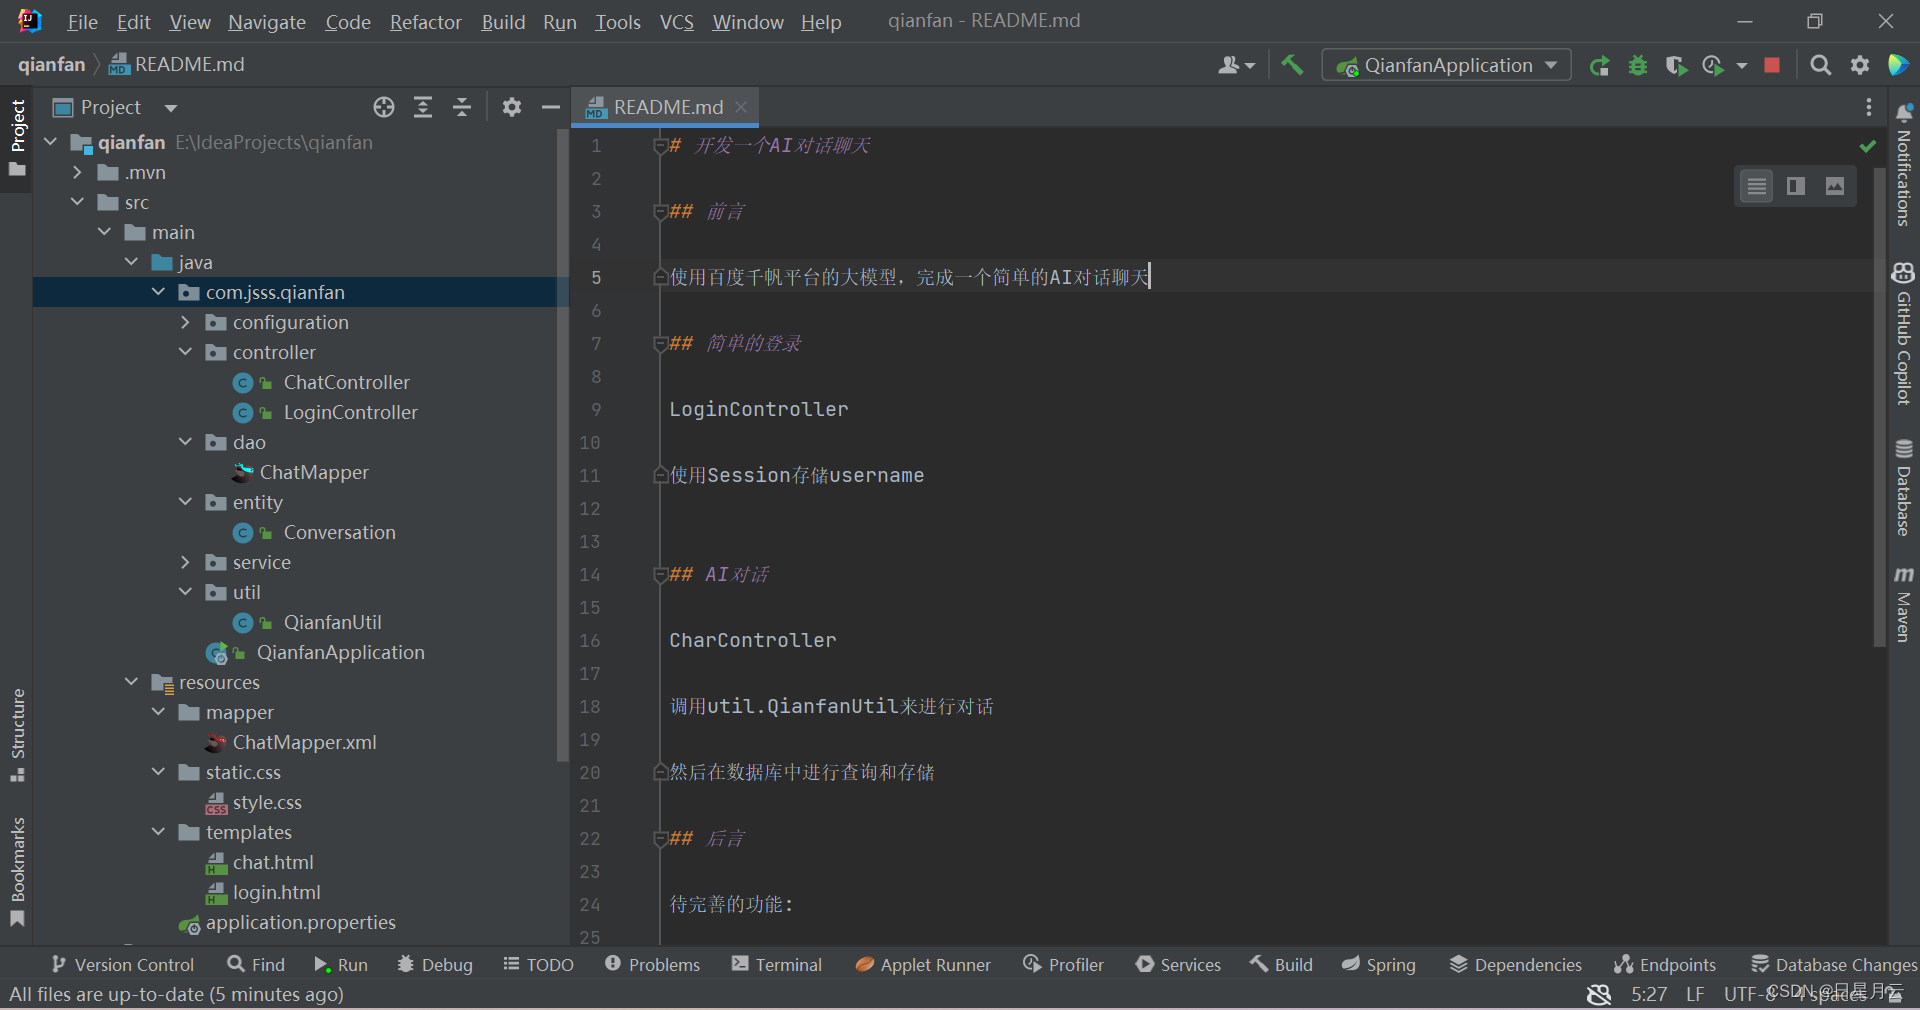This screenshot has width=1920, height=1010.
Task: Open Project view mode dropdown
Action: 171,107
